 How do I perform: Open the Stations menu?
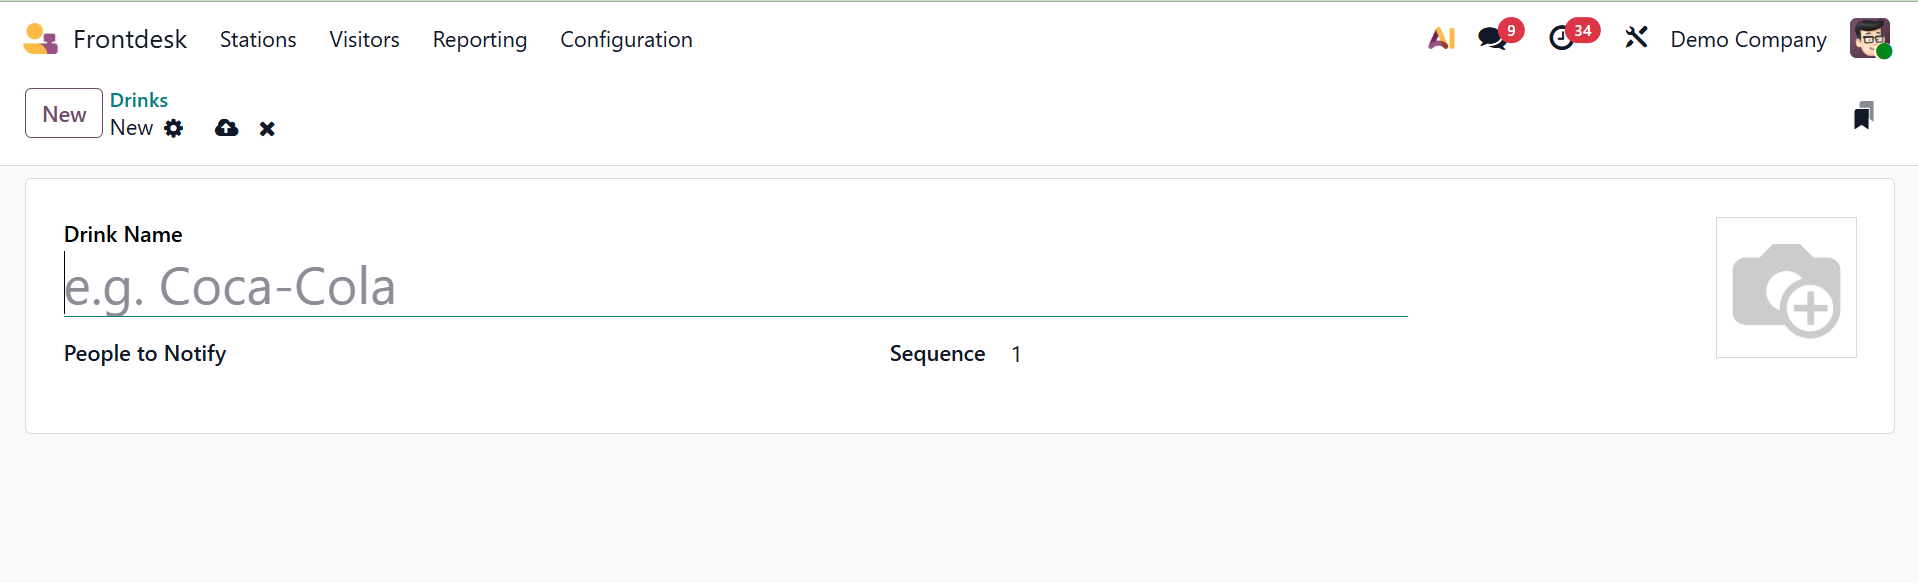point(258,39)
